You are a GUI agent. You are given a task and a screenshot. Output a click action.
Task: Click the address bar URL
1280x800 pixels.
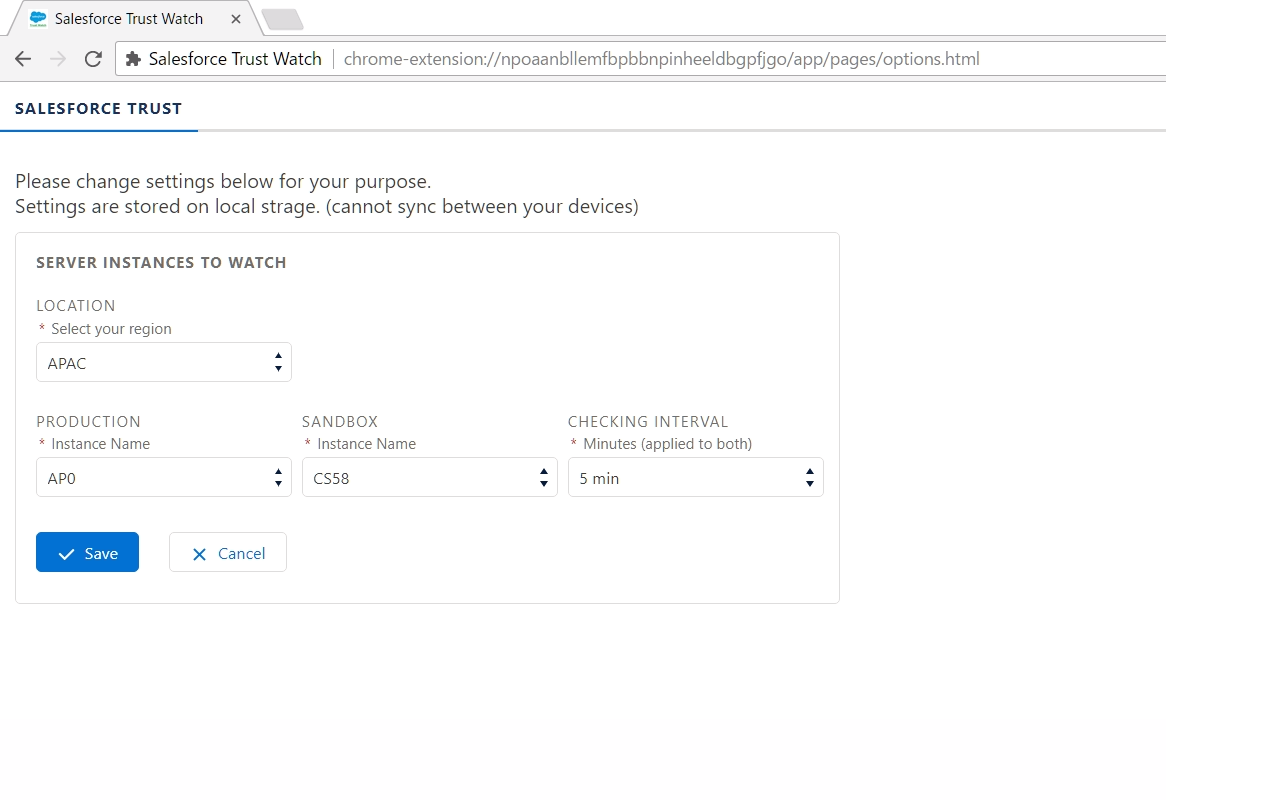661,59
